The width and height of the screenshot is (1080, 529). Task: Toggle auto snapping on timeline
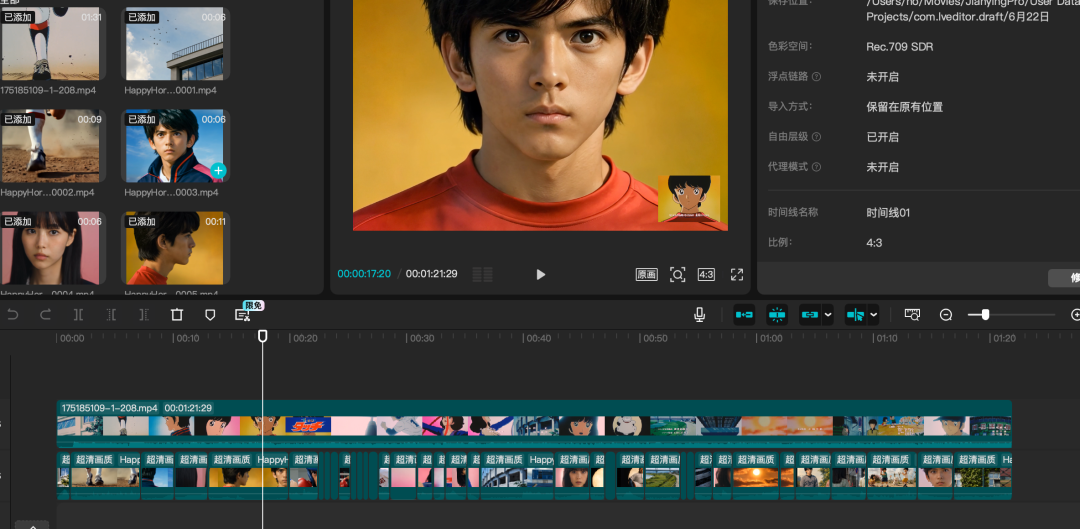pyautogui.click(x=777, y=315)
